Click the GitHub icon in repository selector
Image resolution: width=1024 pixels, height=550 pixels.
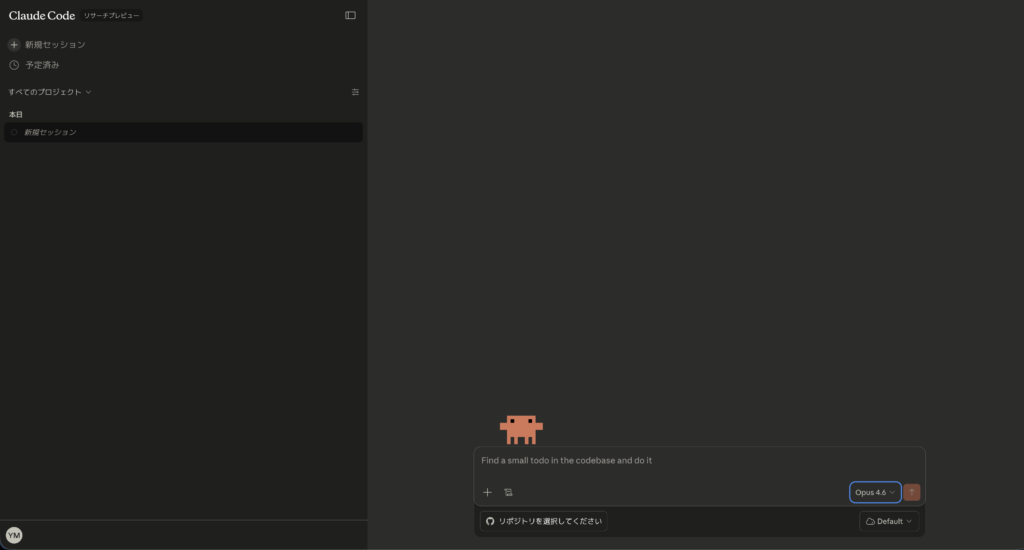pos(490,521)
